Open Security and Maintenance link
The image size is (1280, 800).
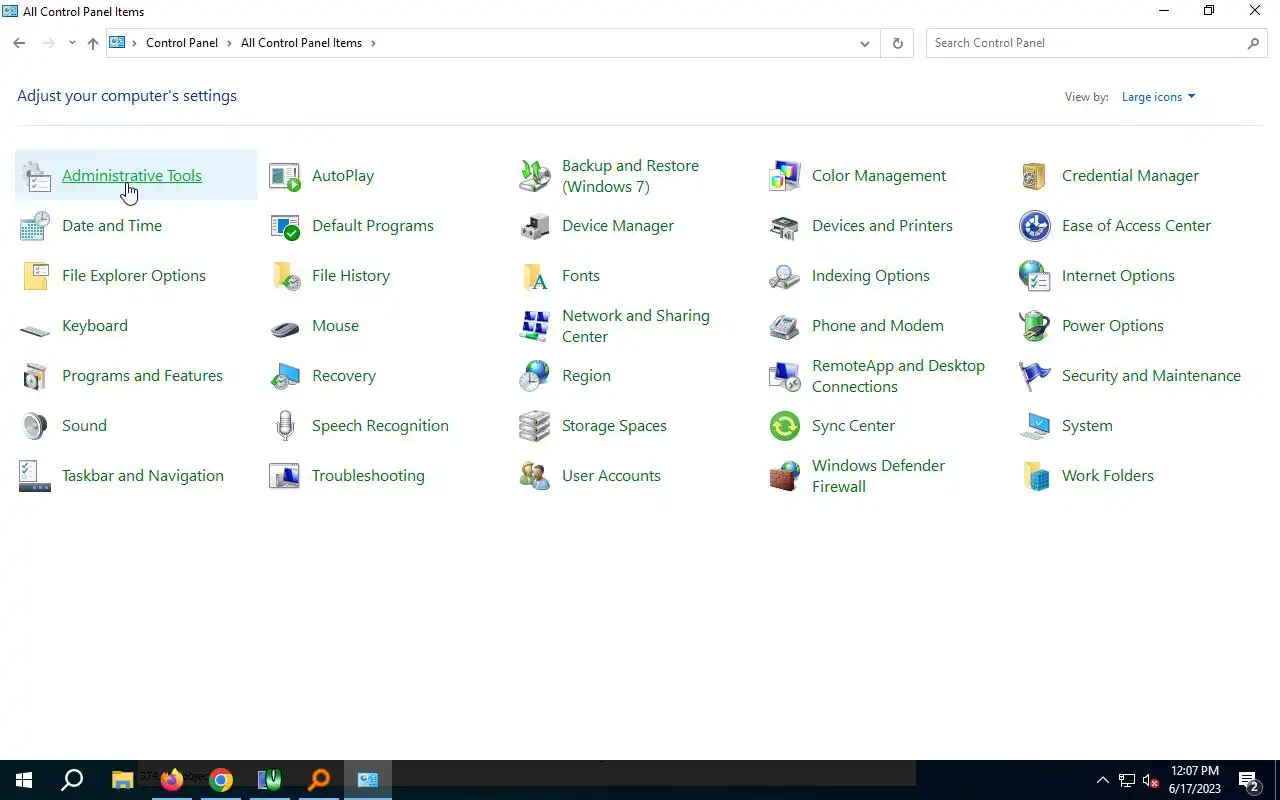(1151, 376)
